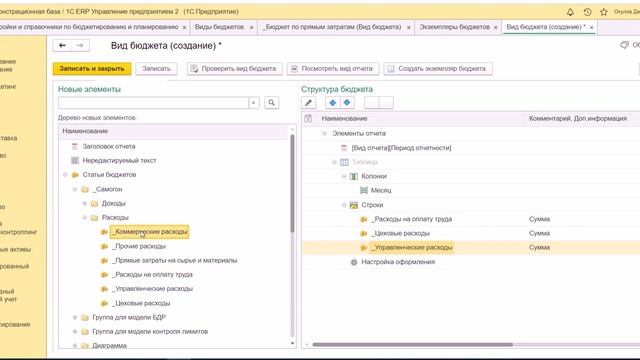The height and width of the screenshot is (360, 640).
Task: Click the Статьи бюджетов node icon
Action: [75, 175]
